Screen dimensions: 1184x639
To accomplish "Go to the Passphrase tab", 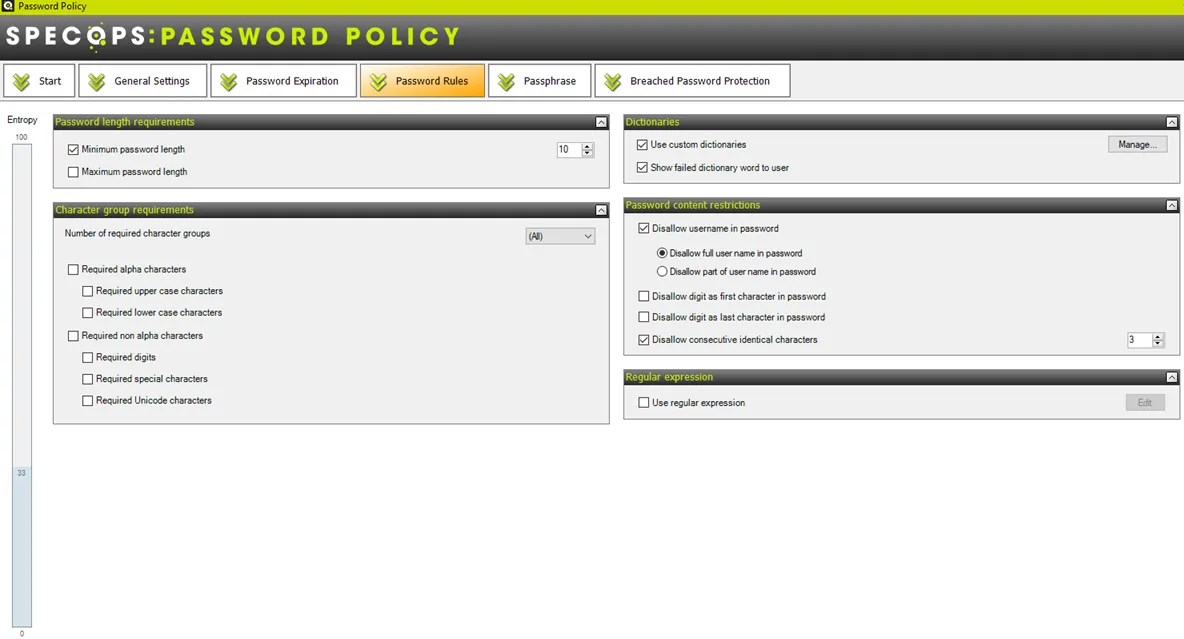I will click(539, 81).
